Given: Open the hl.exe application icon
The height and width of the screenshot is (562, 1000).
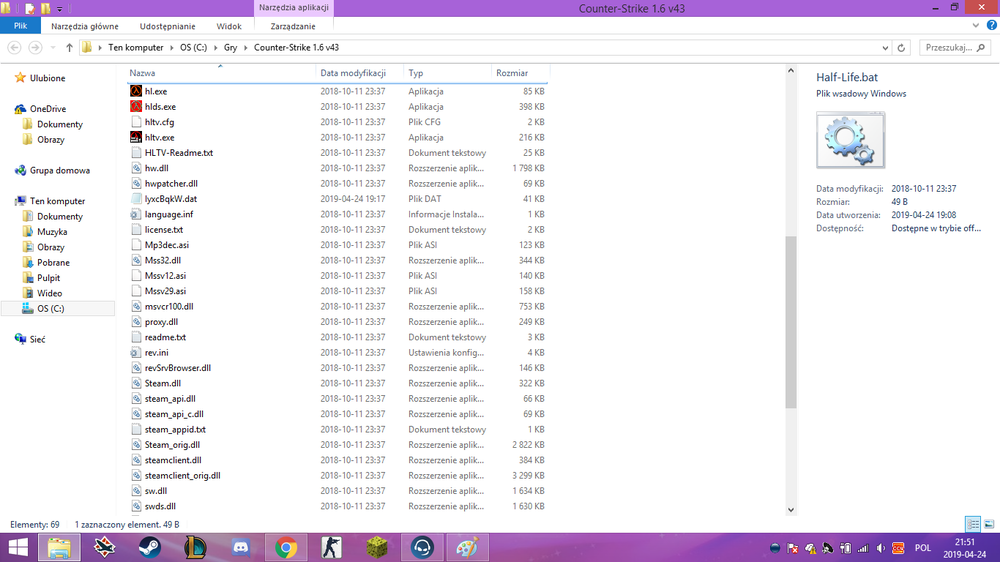Looking at the screenshot, I should 136,91.
